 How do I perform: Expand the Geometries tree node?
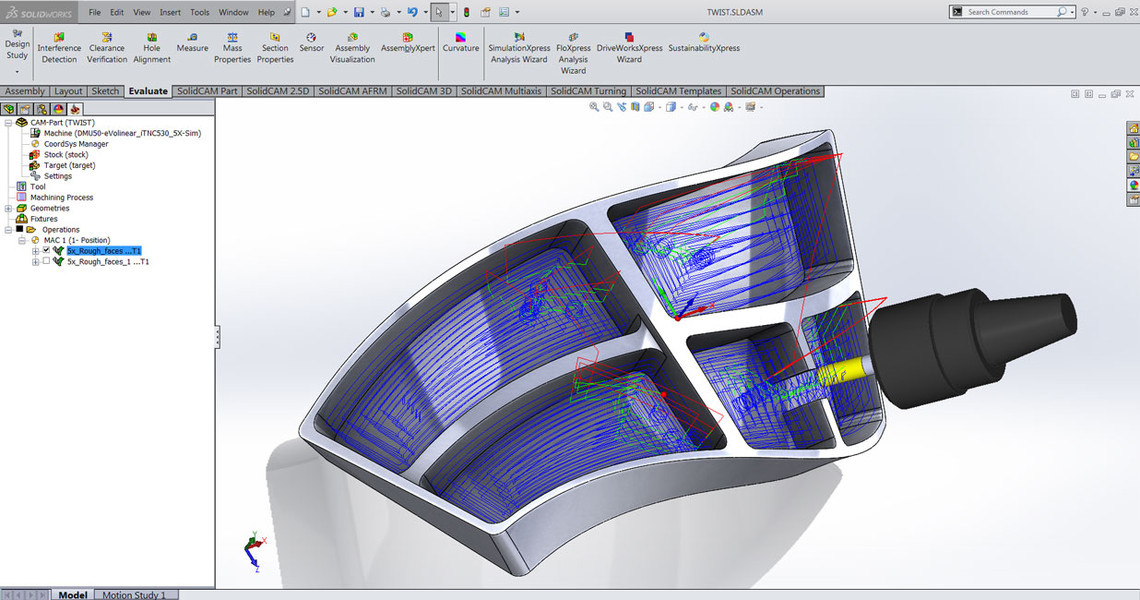click(x=9, y=208)
